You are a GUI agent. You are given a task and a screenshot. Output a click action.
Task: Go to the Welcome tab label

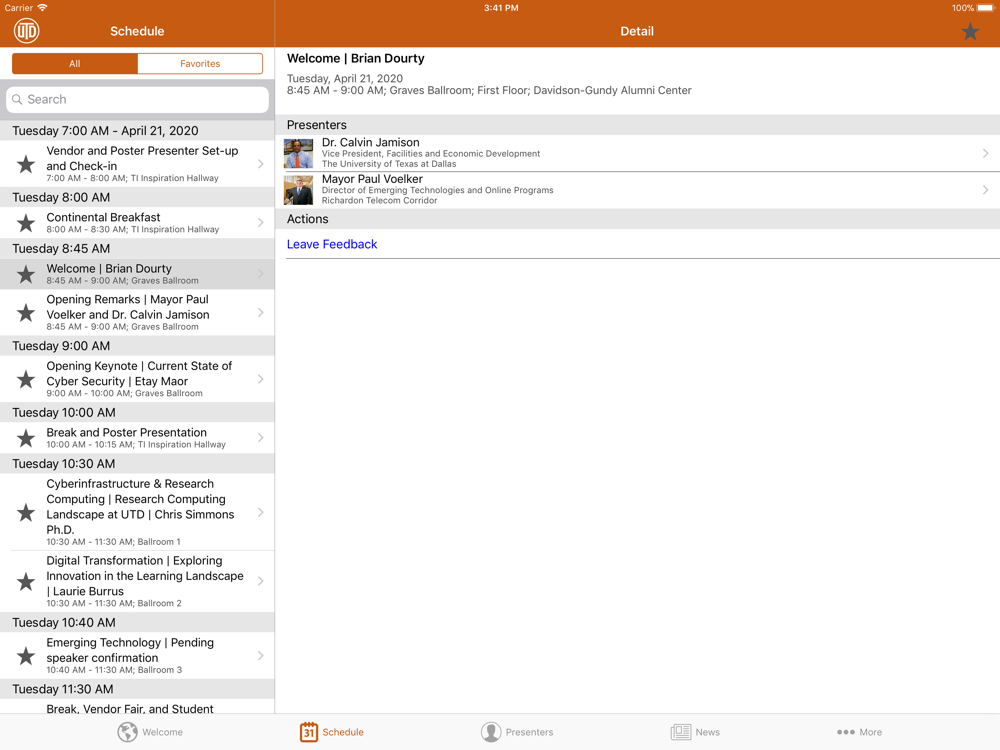click(x=163, y=732)
